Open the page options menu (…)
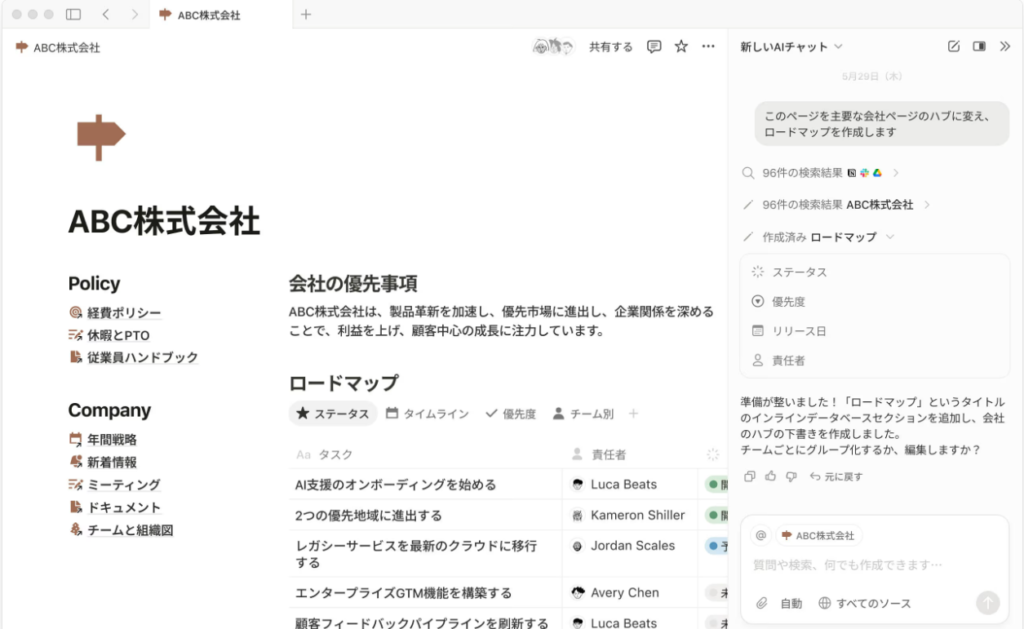This screenshot has height=629, width=1024. pyautogui.click(x=707, y=45)
